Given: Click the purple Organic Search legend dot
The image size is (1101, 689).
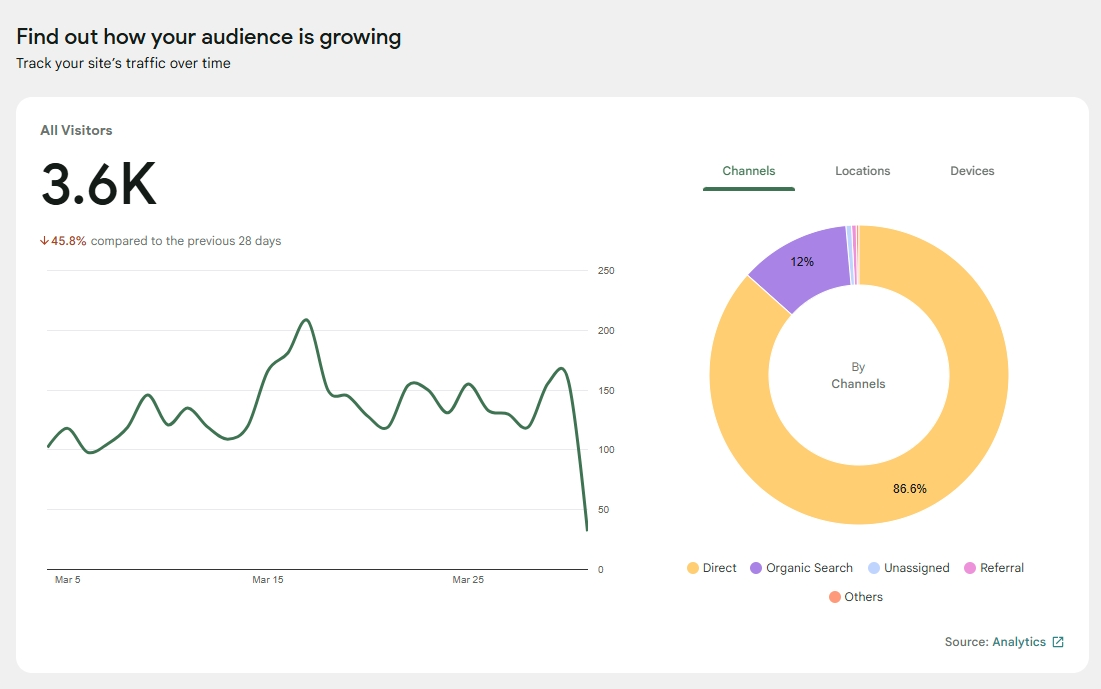Looking at the screenshot, I should tap(755, 567).
